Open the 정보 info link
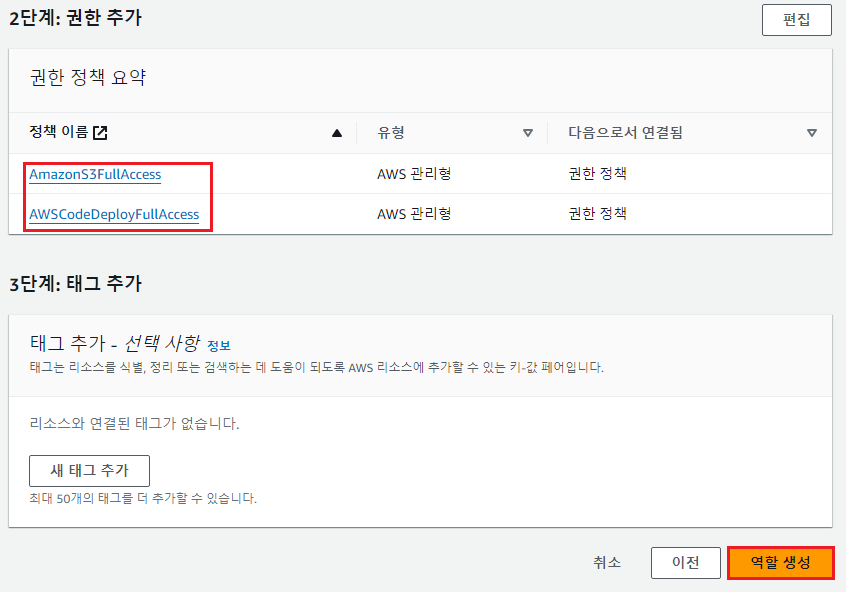The image size is (846, 592). [219, 345]
